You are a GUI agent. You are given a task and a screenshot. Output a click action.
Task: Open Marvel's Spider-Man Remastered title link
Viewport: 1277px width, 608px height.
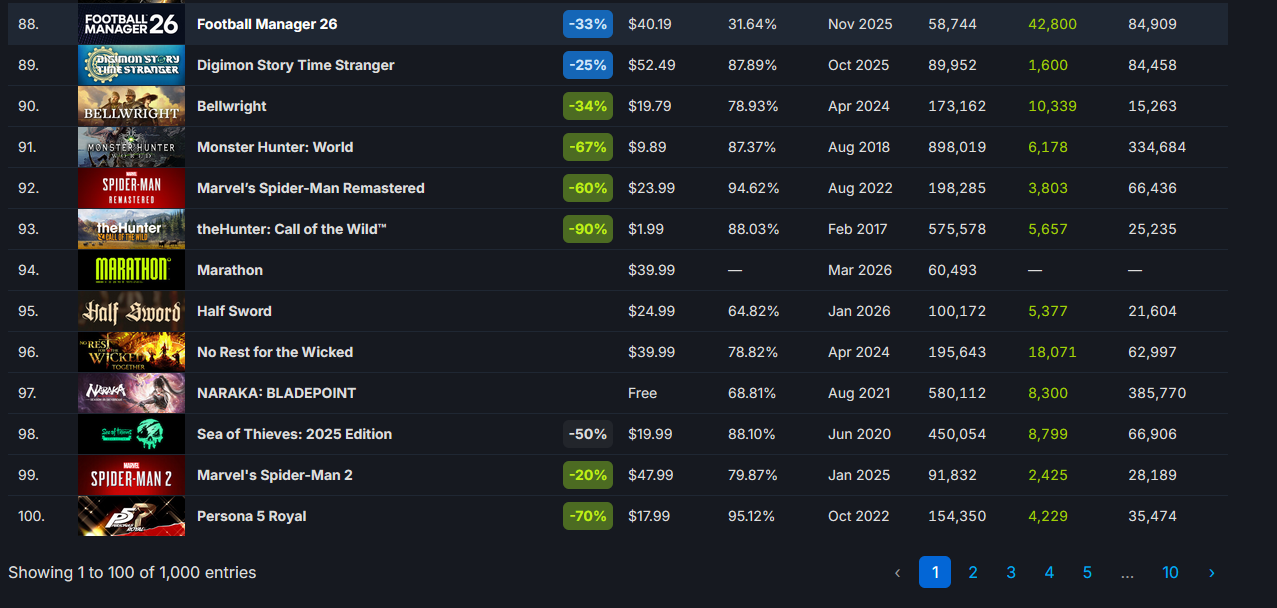click(x=311, y=188)
